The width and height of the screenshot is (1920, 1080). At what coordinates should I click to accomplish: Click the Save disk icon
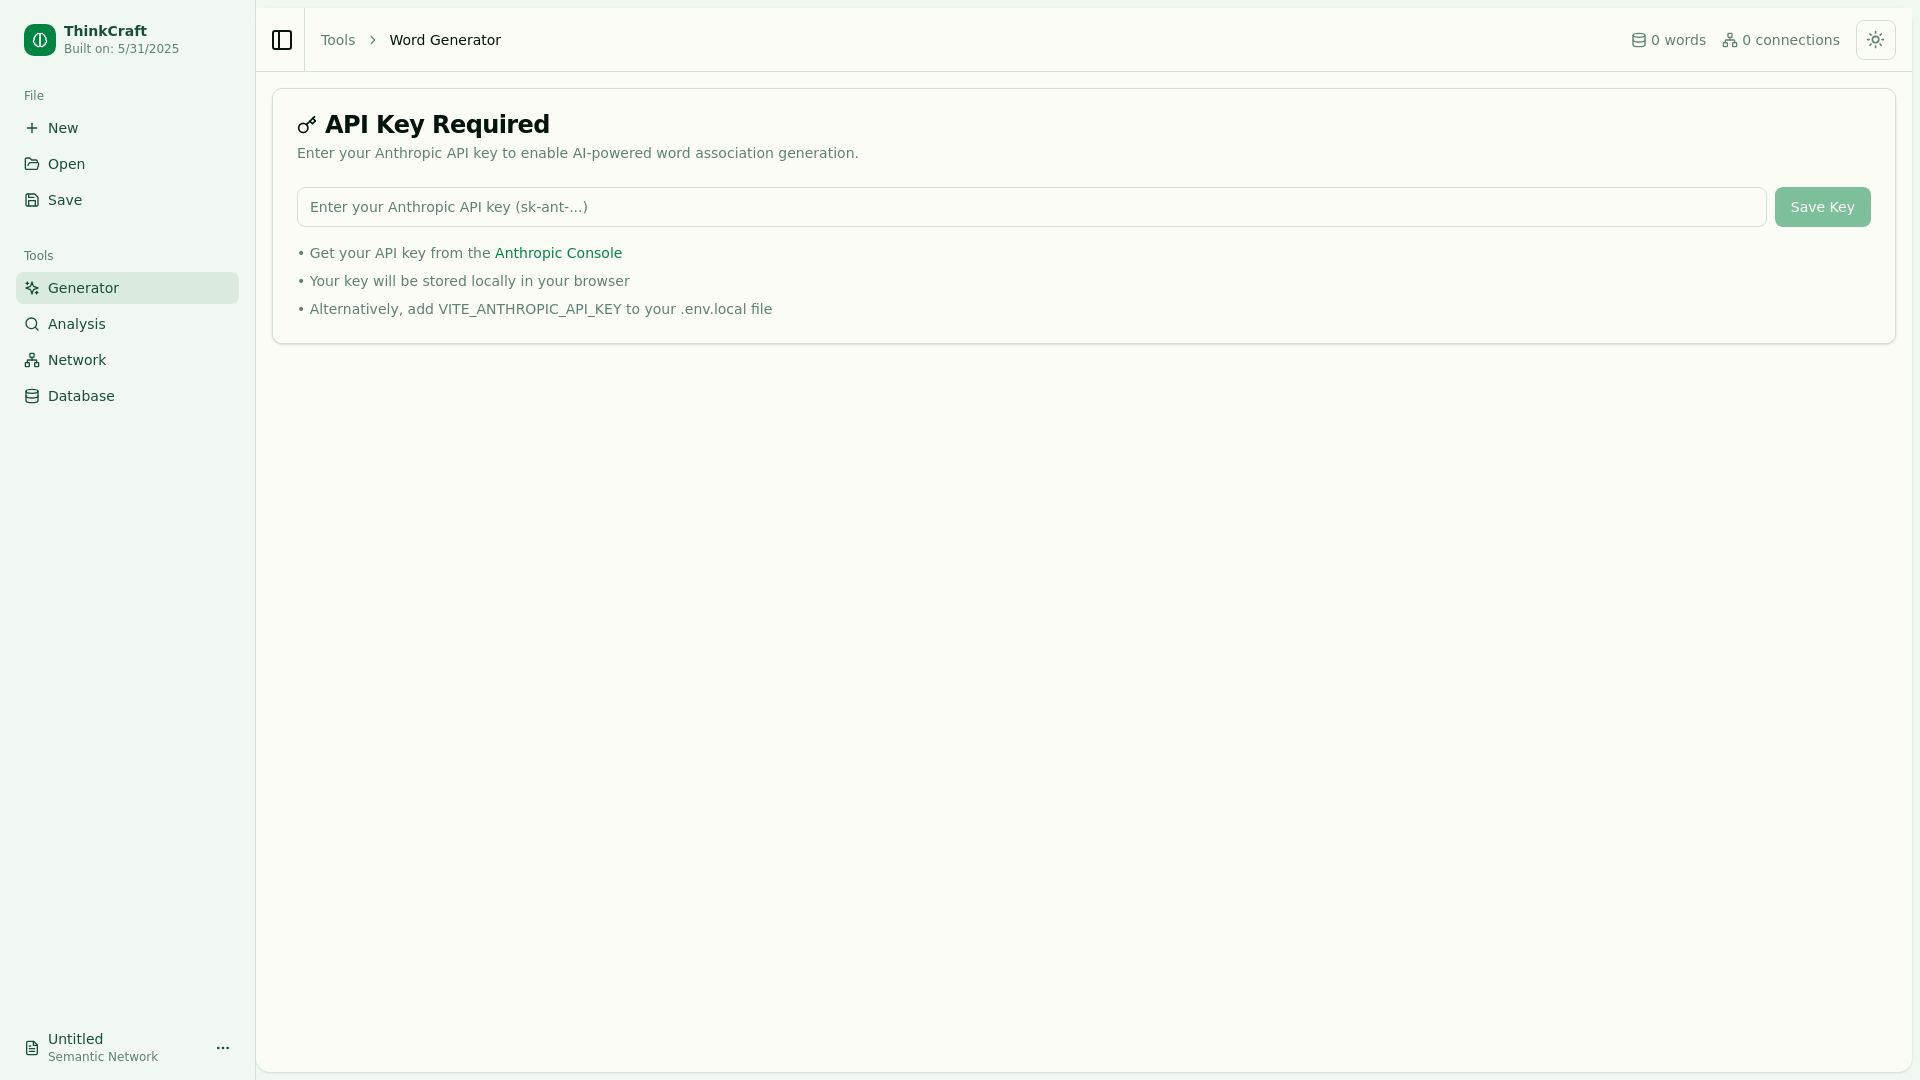(x=32, y=200)
